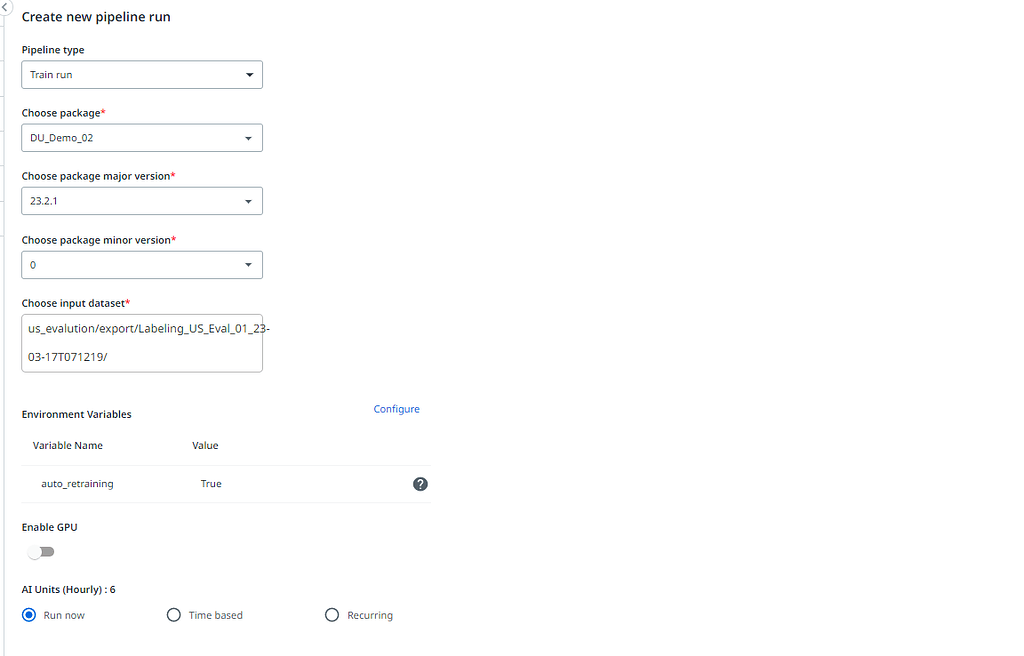Open the package major version dropdown 23.2.1

[x=142, y=202]
